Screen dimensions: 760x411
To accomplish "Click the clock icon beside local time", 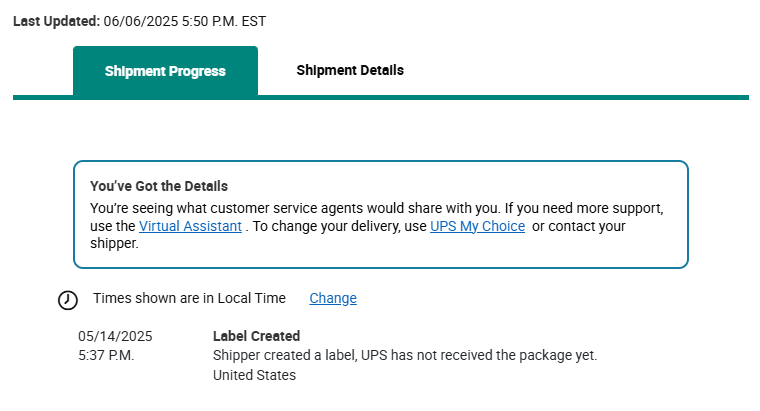I will click(x=68, y=299).
